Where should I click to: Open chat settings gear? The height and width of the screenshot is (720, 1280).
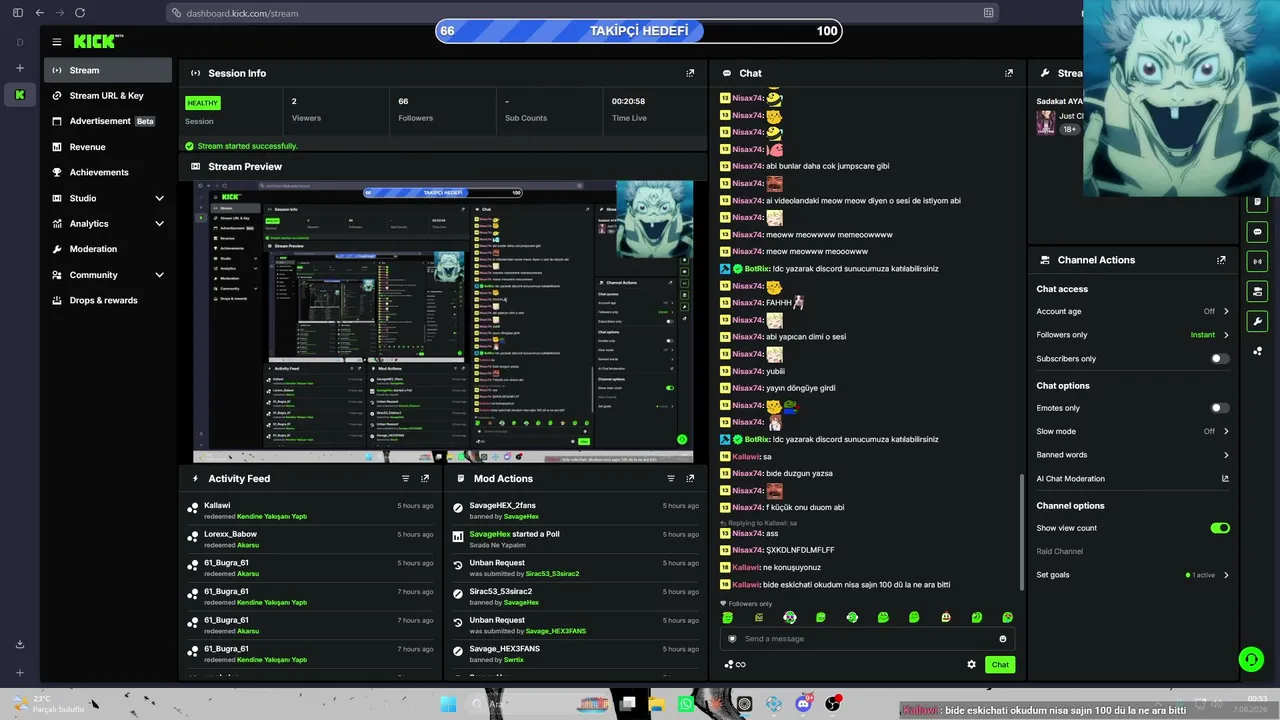click(971, 664)
